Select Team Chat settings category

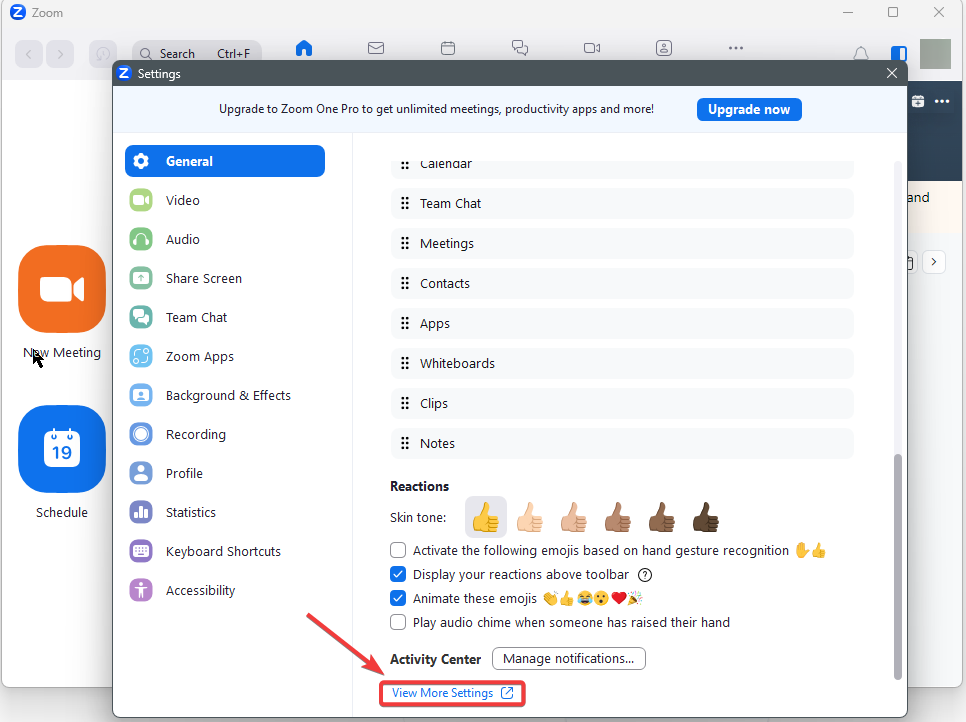click(x=225, y=317)
